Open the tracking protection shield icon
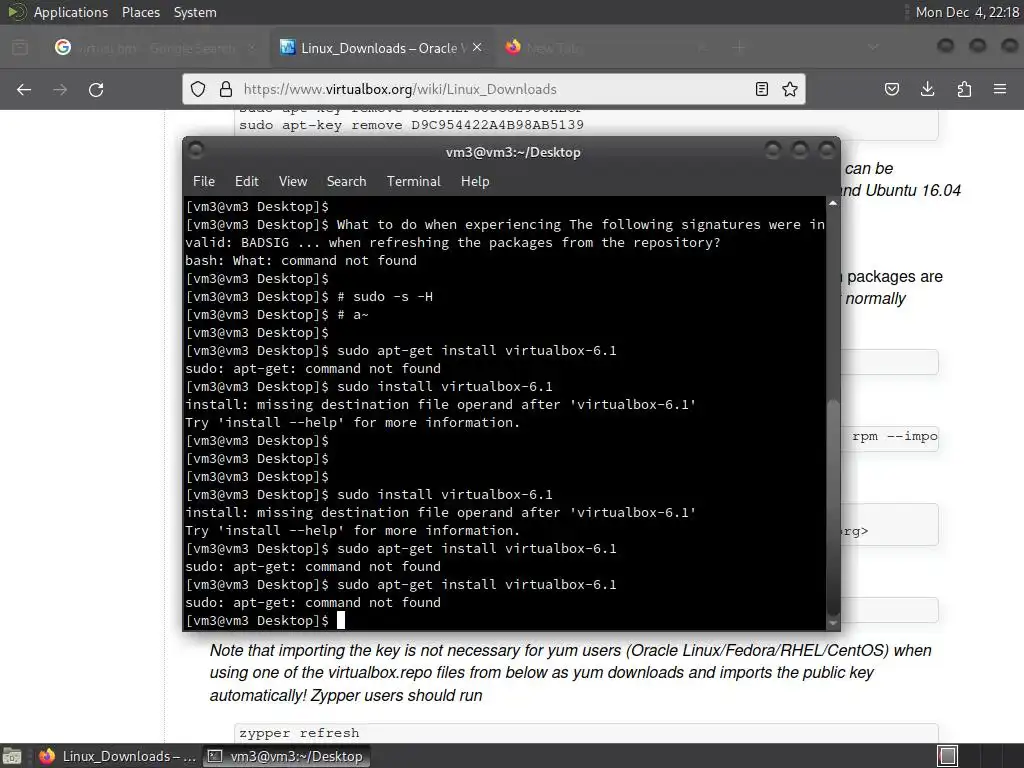 click(x=198, y=89)
